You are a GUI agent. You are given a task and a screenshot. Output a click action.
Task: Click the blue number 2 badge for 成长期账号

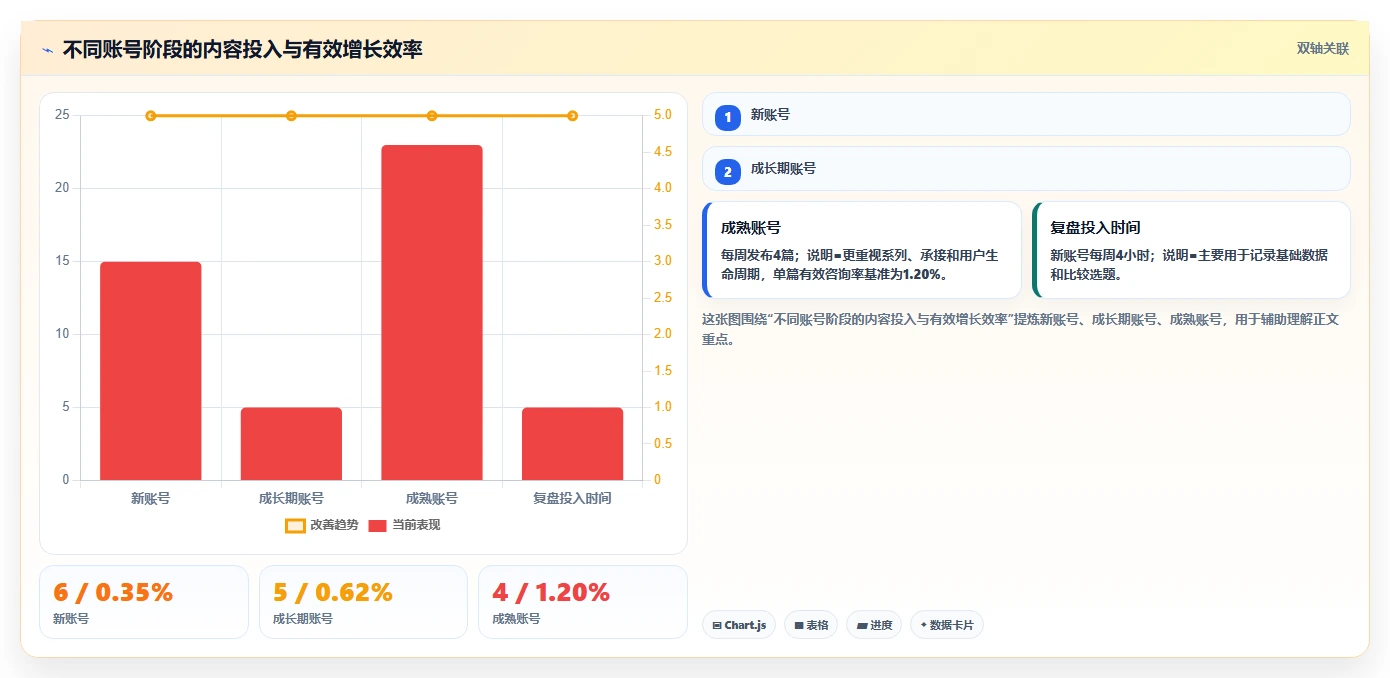(728, 171)
